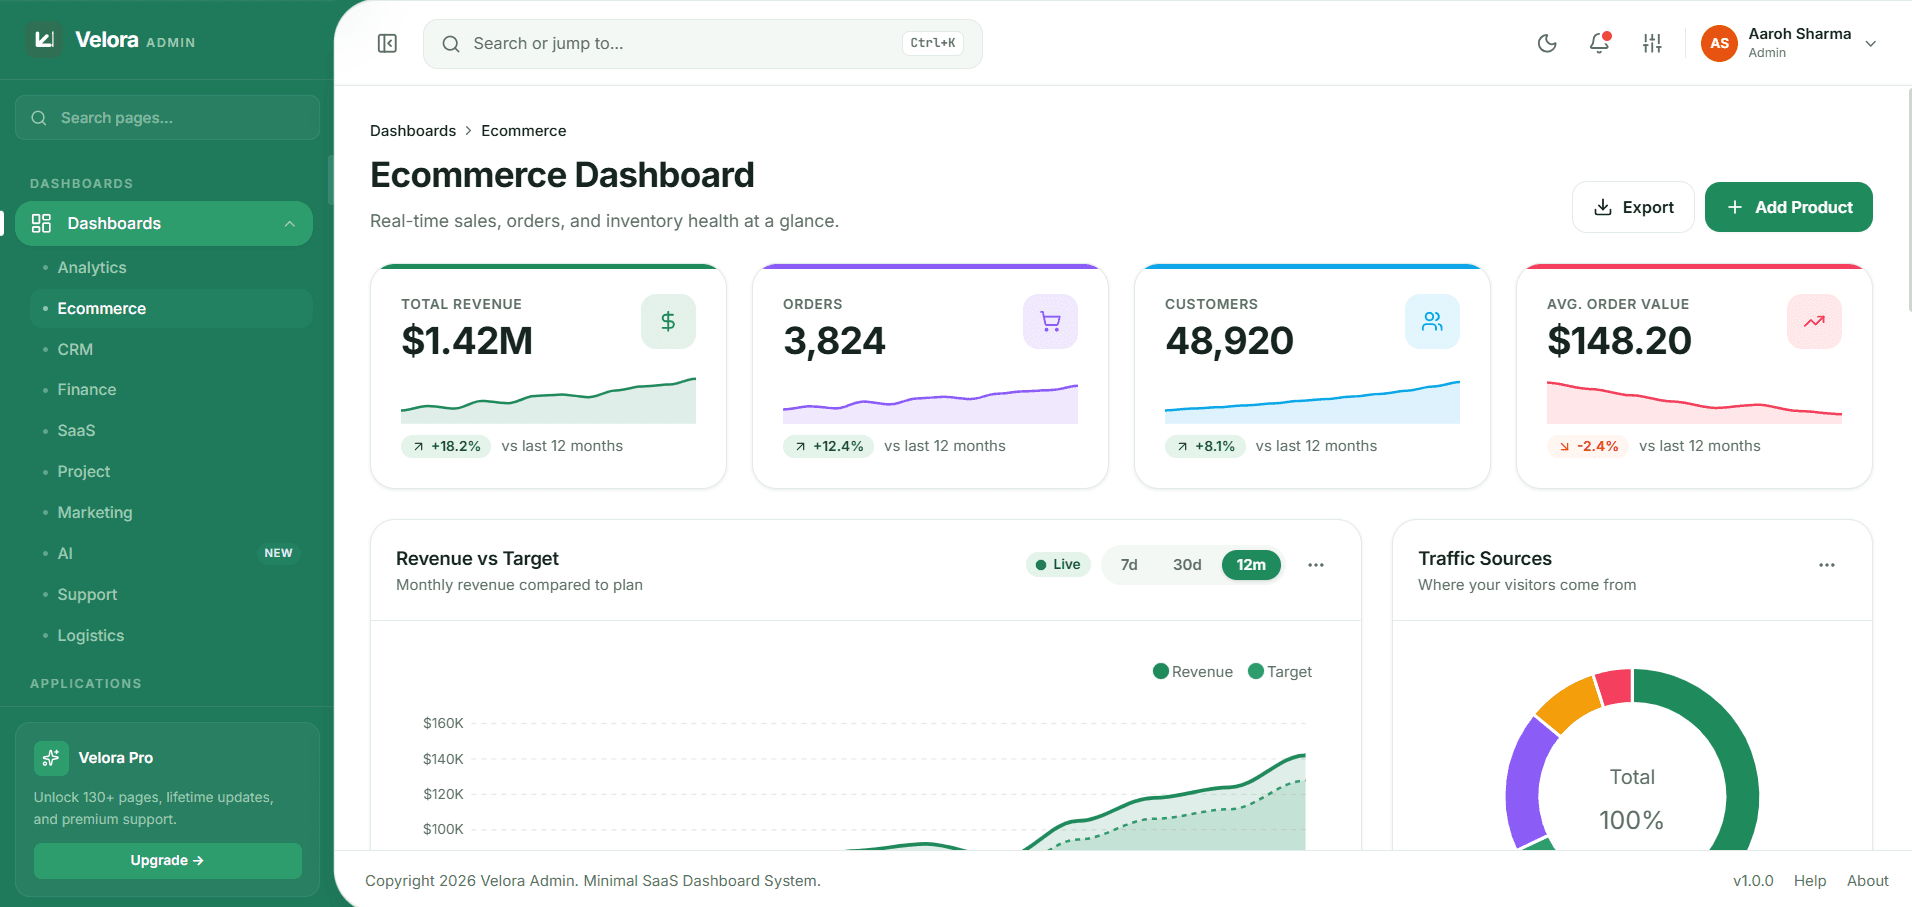This screenshot has height=907, width=1912.
Task: Click the Upgrade button
Action: coord(168,860)
